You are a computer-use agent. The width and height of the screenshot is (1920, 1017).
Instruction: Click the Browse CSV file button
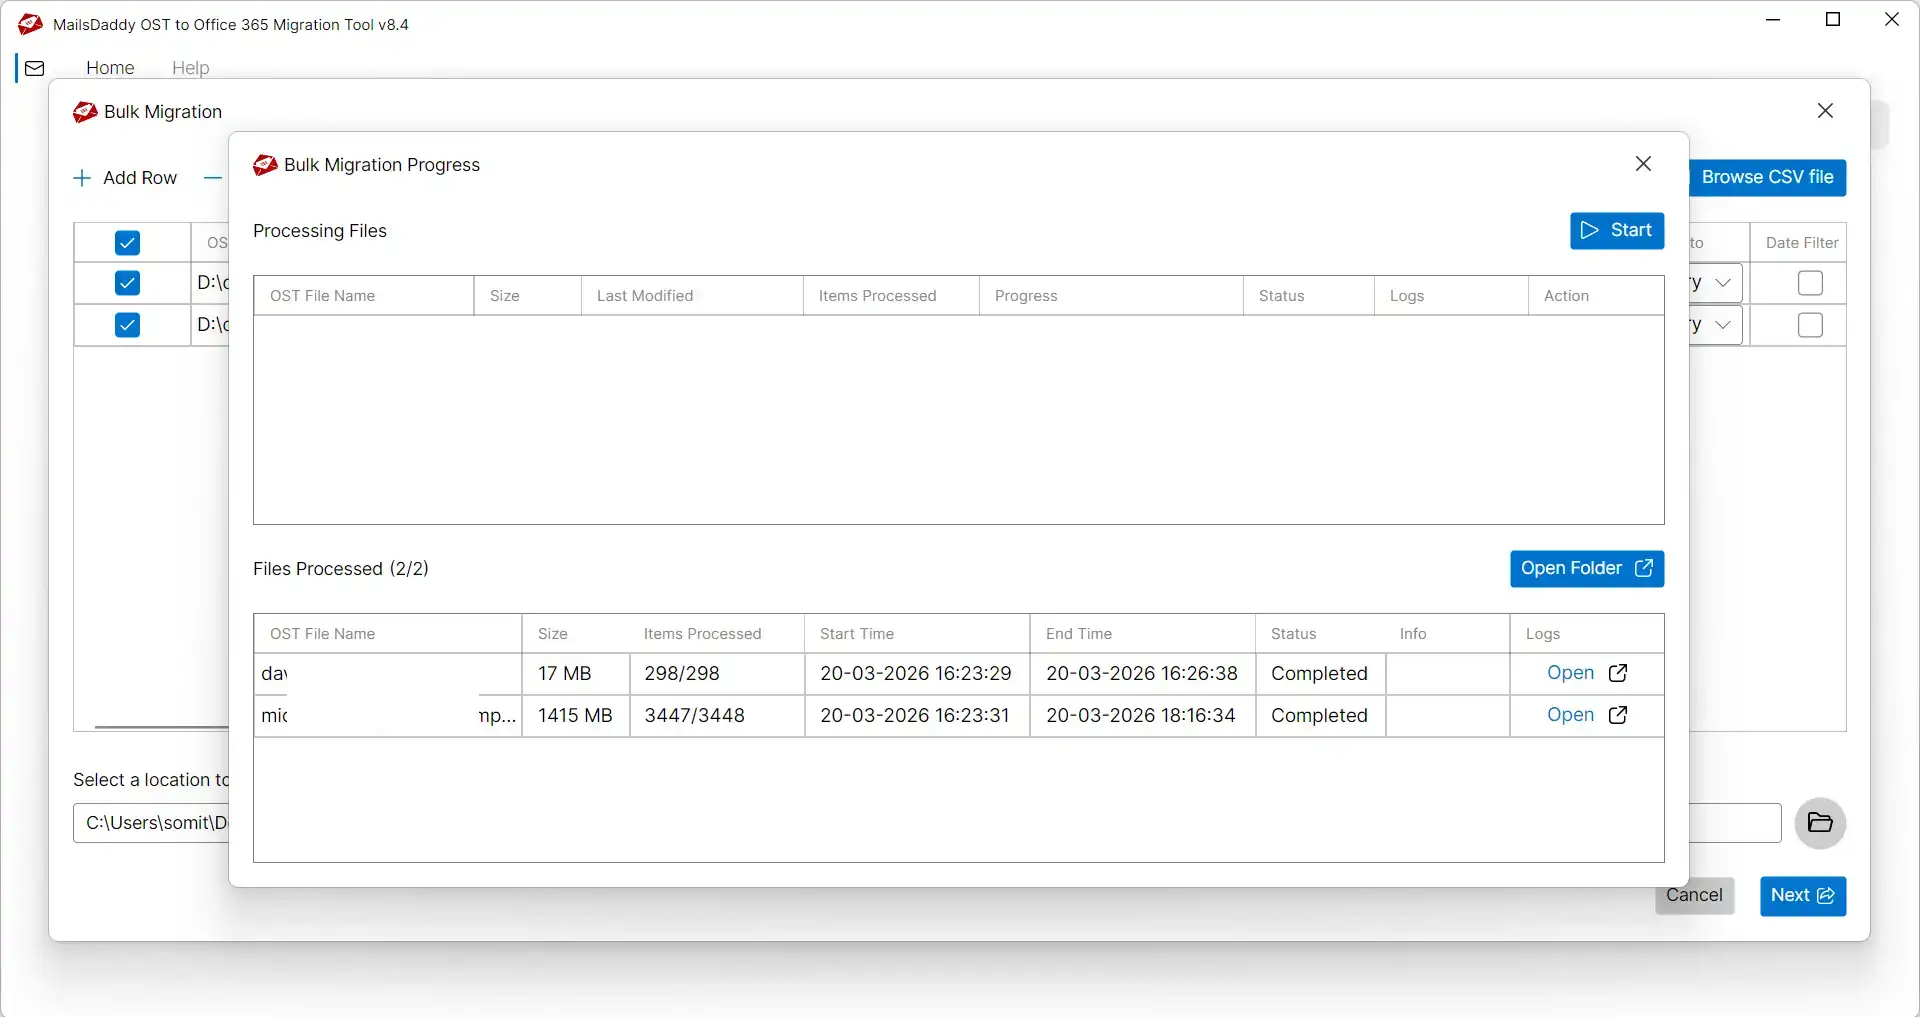click(x=1767, y=178)
